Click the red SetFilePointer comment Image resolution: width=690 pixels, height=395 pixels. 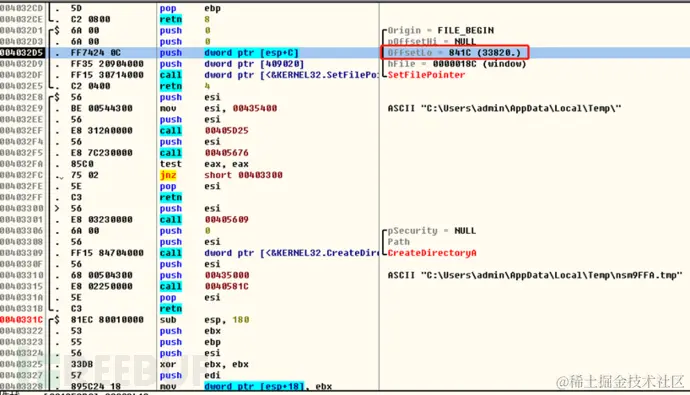click(426, 75)
